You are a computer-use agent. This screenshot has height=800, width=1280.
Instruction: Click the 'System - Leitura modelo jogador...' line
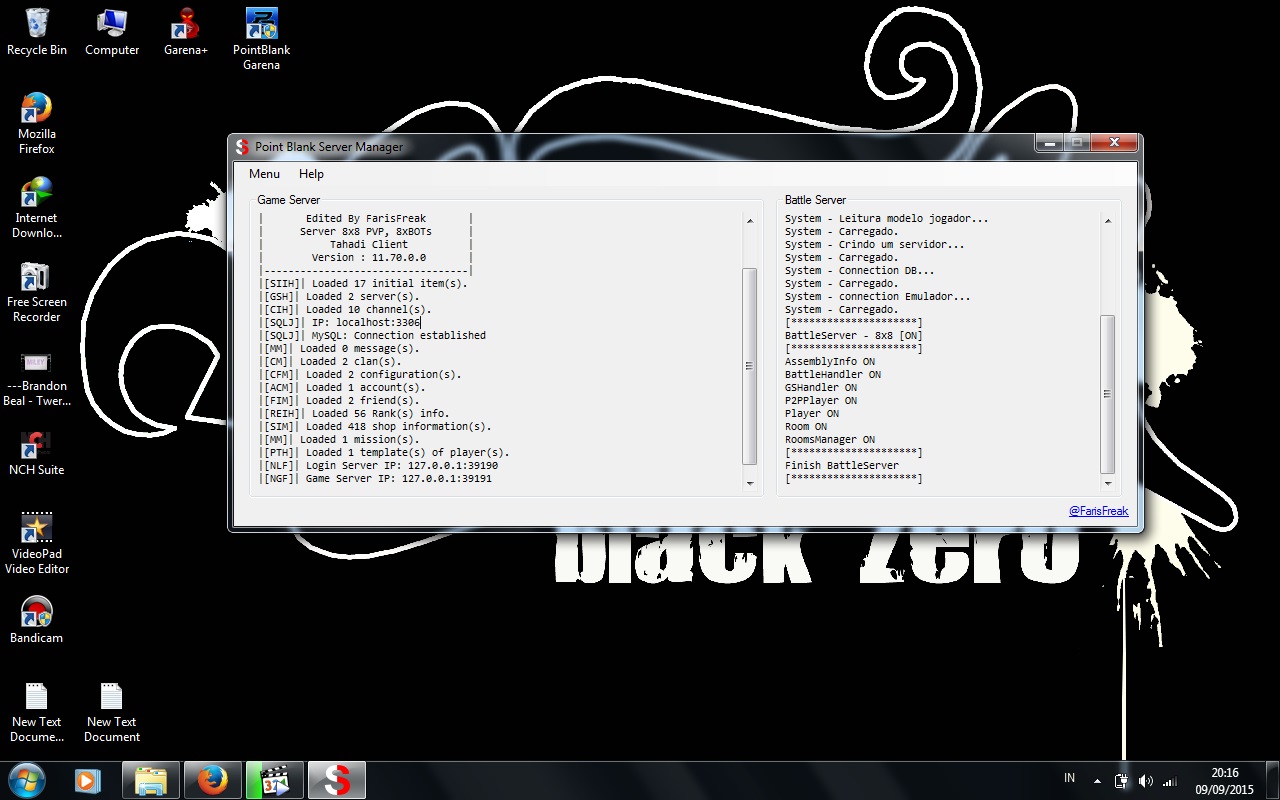(887, 218)
